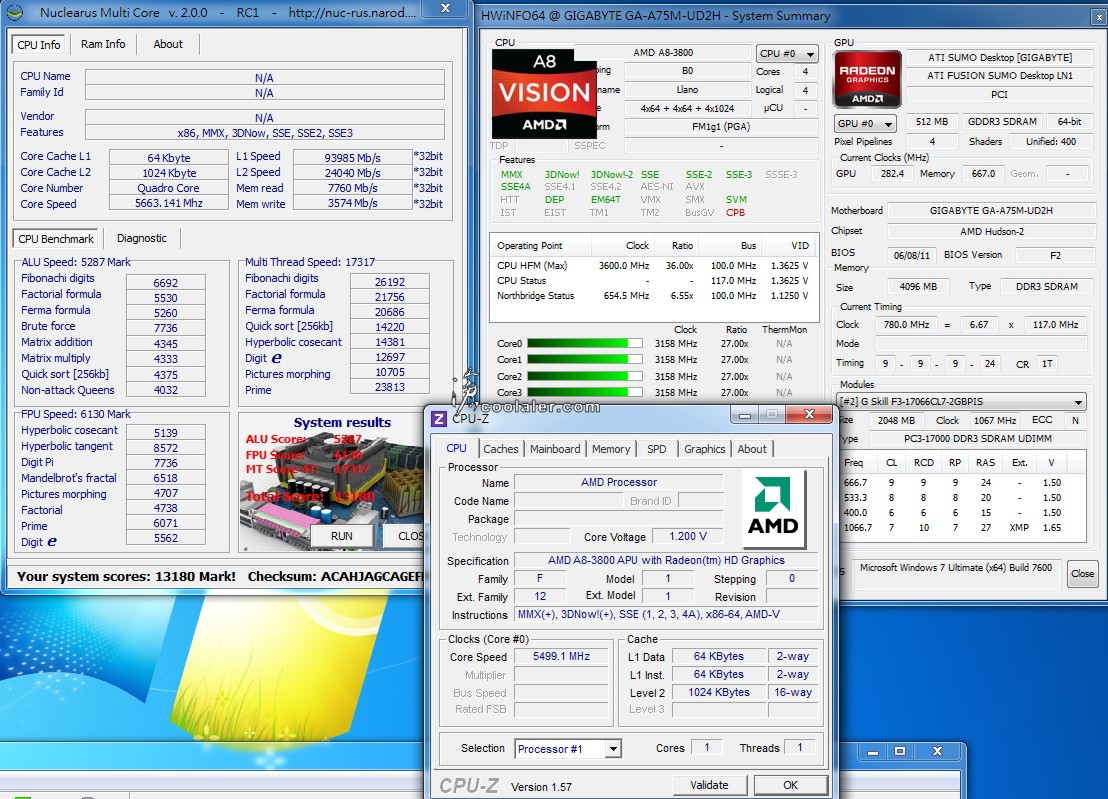Viewport: 1108px width, 799px height.
Task: Open the Processor #1 selection dropdown
Action: 568,749
